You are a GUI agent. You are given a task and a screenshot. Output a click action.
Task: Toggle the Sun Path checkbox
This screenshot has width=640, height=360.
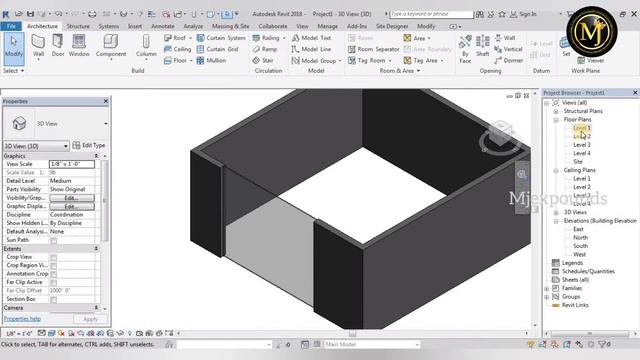coord(53,240)
